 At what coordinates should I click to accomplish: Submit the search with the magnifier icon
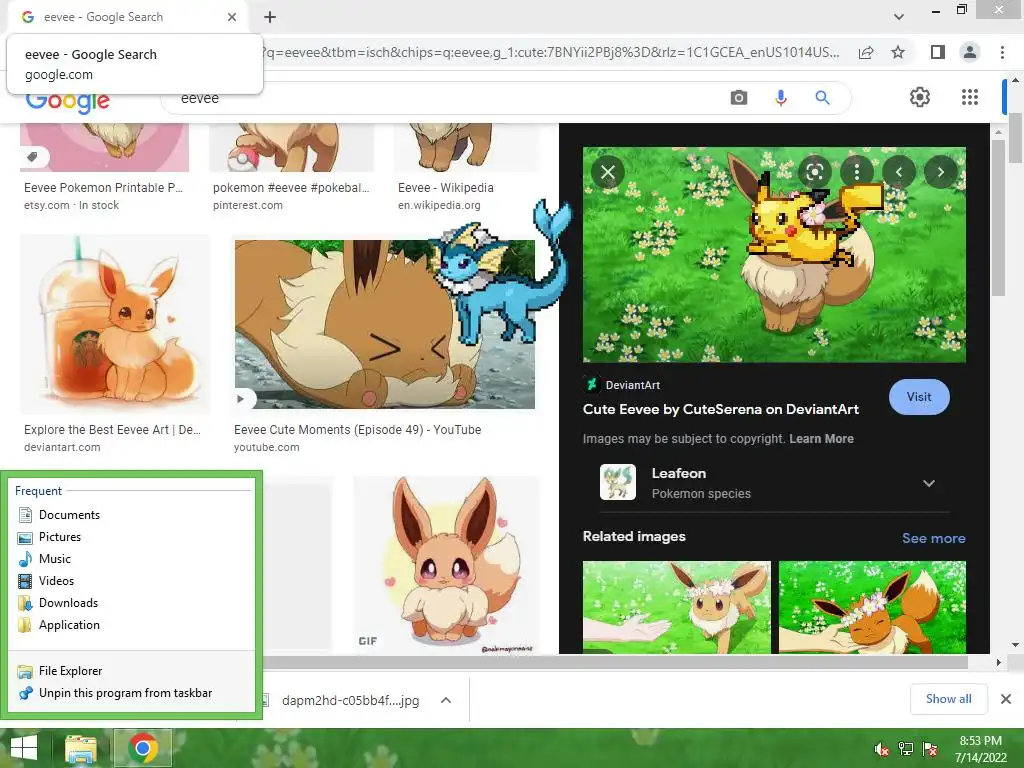(x=822, y=98)
